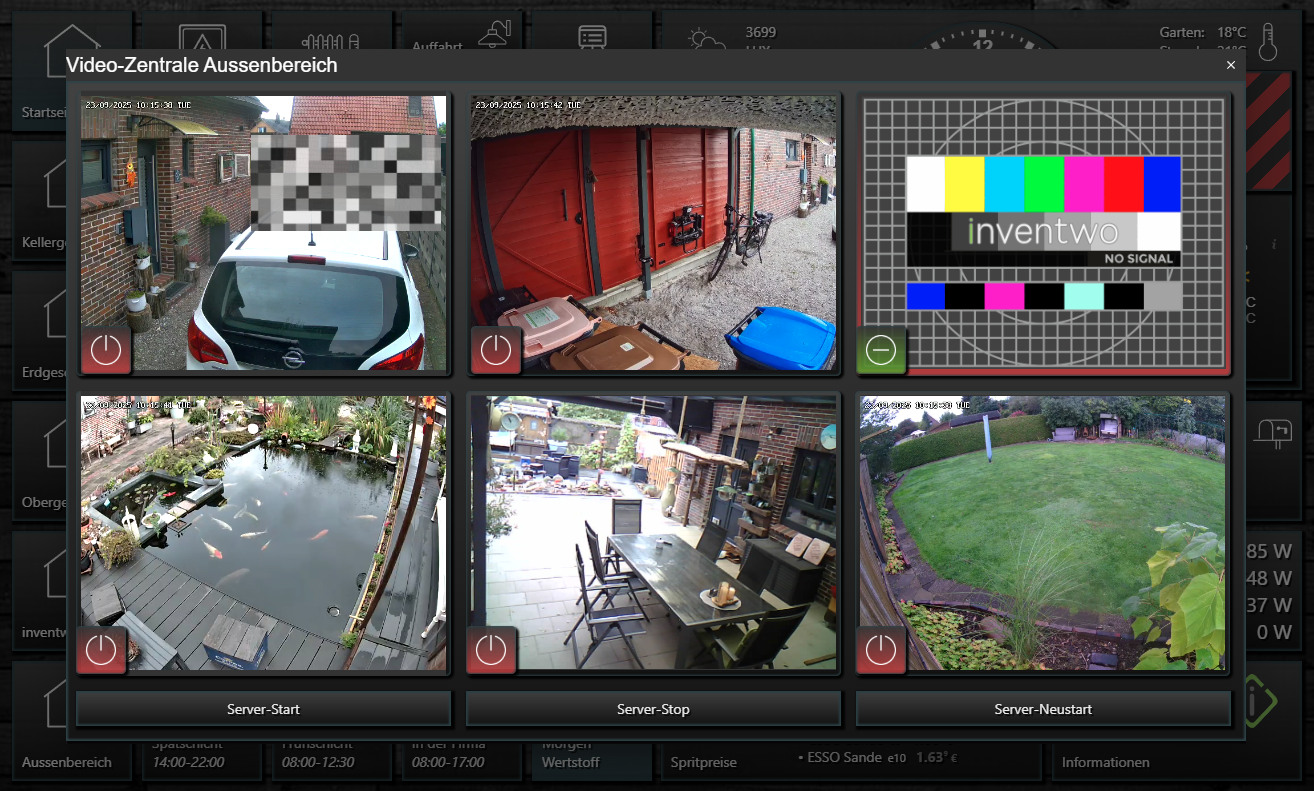Open the Aussenbereich navigation item
Viewport: 1314px width, 791px height.
coord(66,762)
